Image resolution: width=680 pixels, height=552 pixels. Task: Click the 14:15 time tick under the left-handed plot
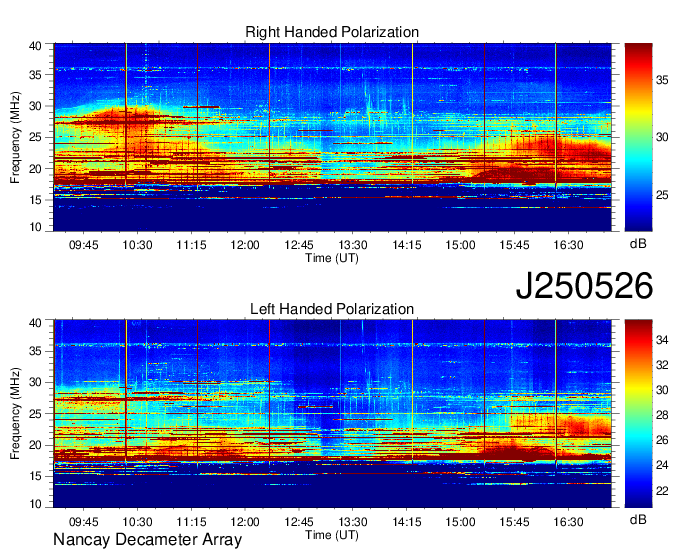pyautogui.click(x=407, y=521)
